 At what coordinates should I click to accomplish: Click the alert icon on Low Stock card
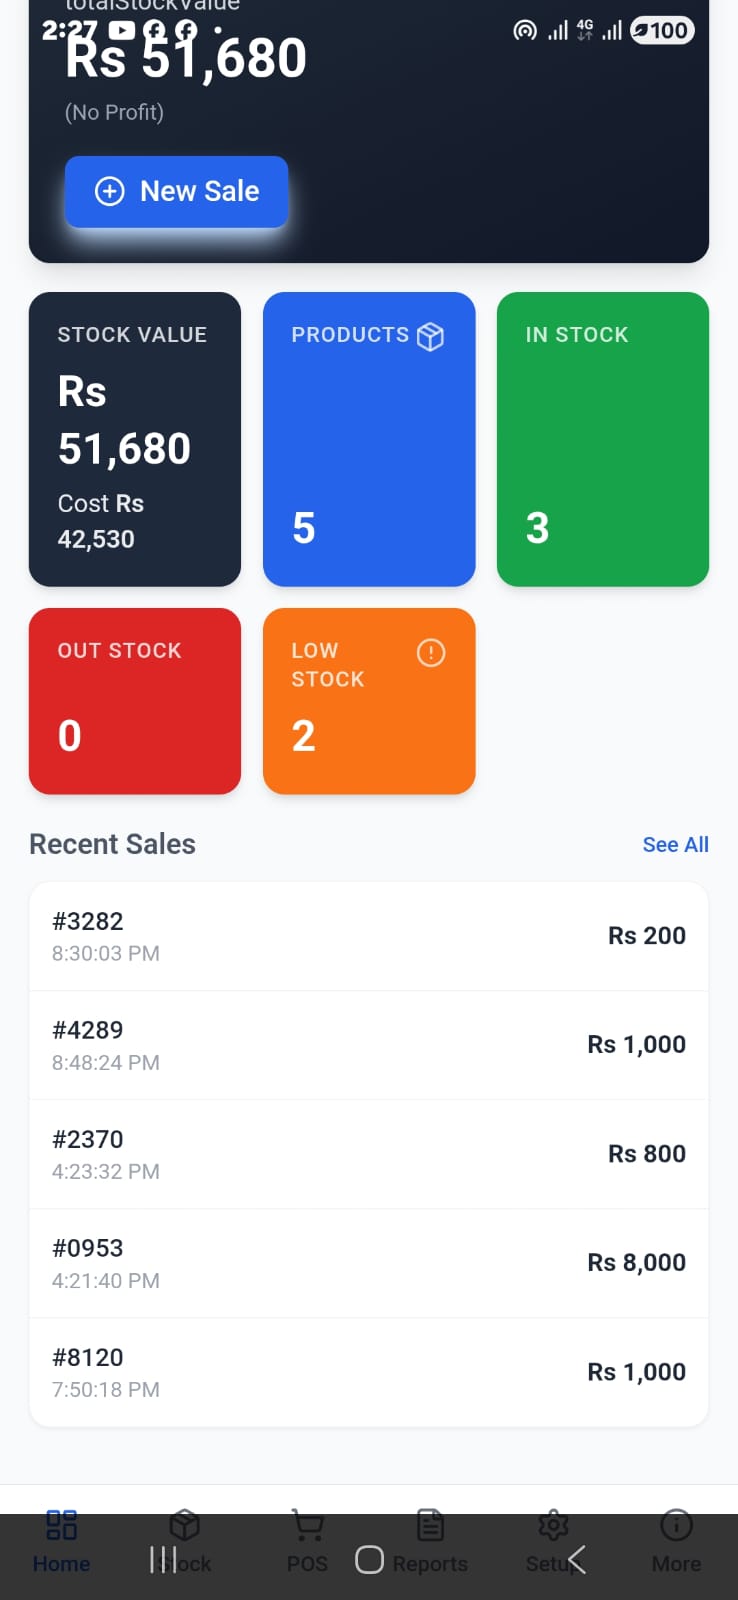(431, 653)
